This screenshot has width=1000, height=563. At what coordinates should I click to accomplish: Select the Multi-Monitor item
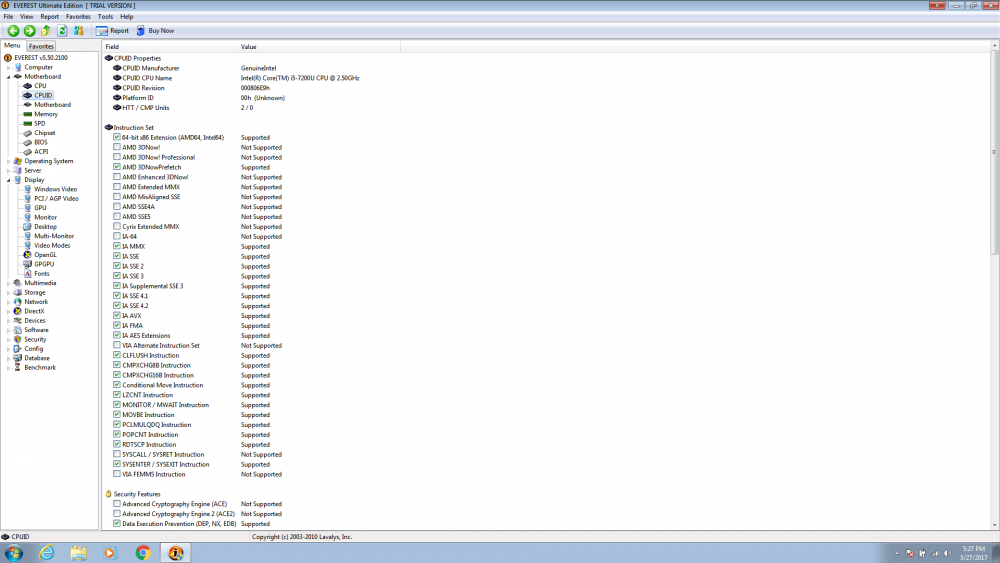(x=54, y=236)
